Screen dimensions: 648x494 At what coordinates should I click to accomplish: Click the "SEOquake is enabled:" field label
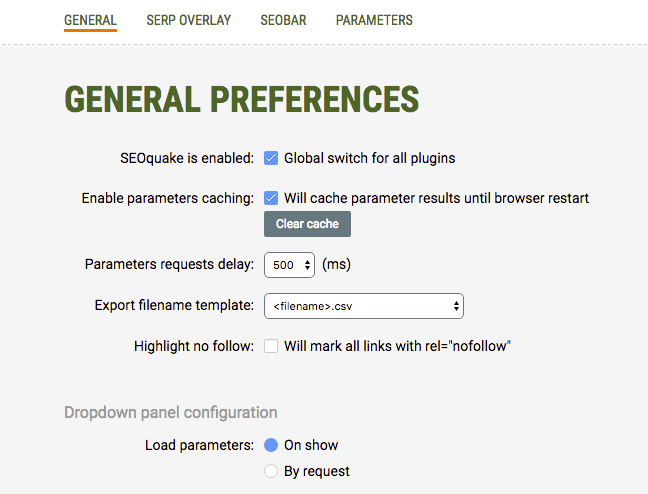[x=187, y=158]
